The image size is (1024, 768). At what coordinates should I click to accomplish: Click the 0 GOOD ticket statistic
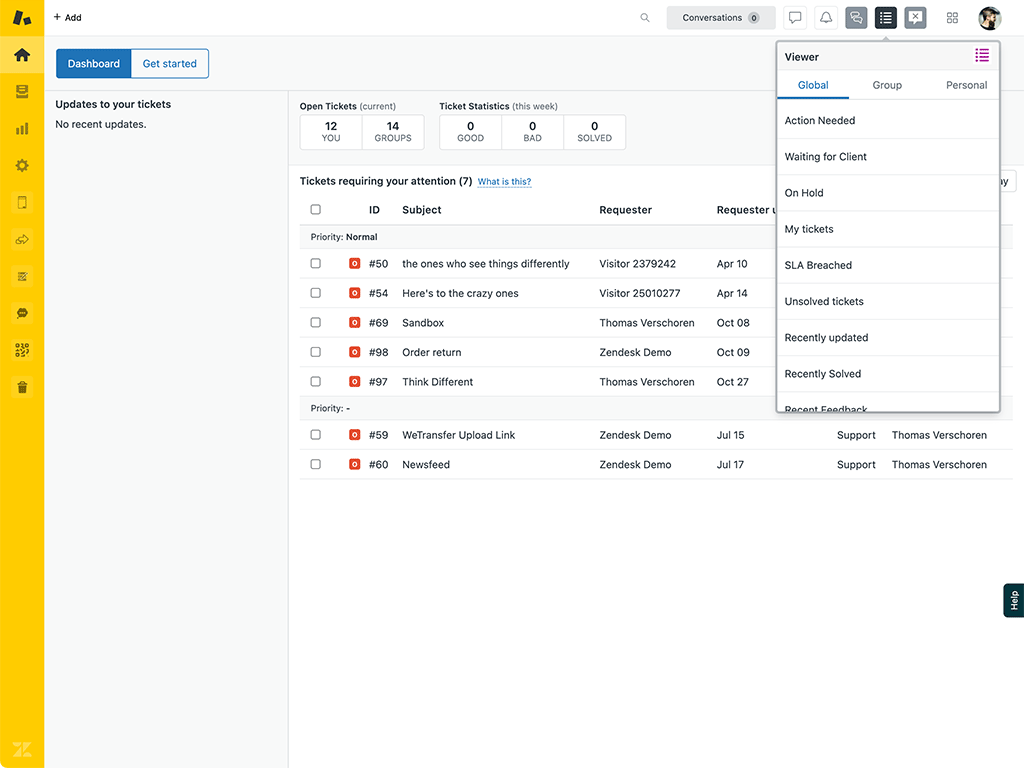[470, 132]
